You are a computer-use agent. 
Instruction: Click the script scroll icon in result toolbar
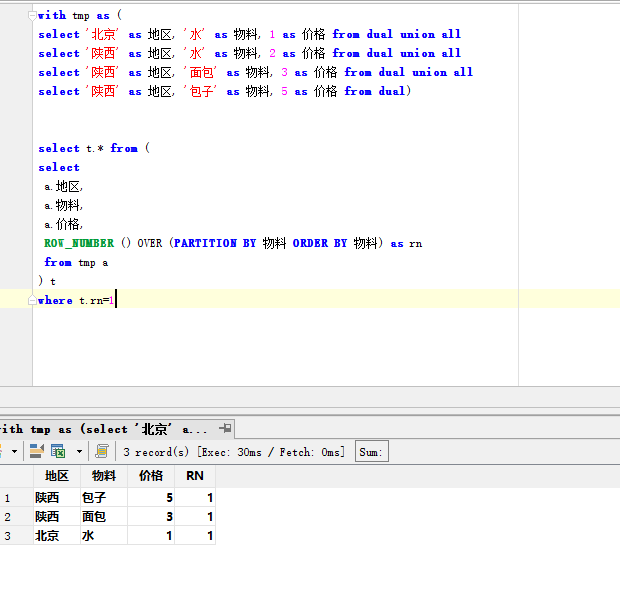pyautogui.click(x=102, y=451)
